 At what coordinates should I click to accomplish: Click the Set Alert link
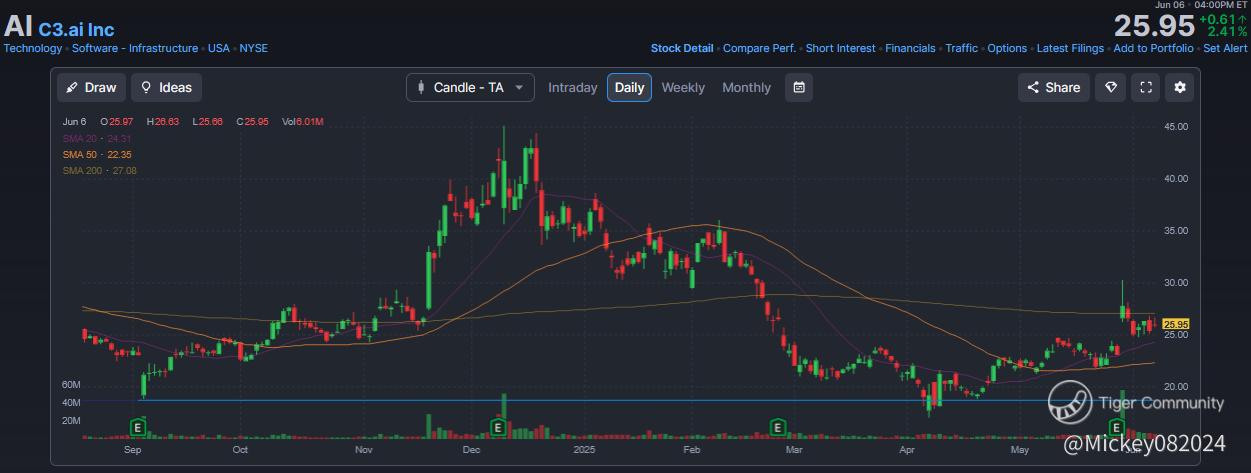1225,48
